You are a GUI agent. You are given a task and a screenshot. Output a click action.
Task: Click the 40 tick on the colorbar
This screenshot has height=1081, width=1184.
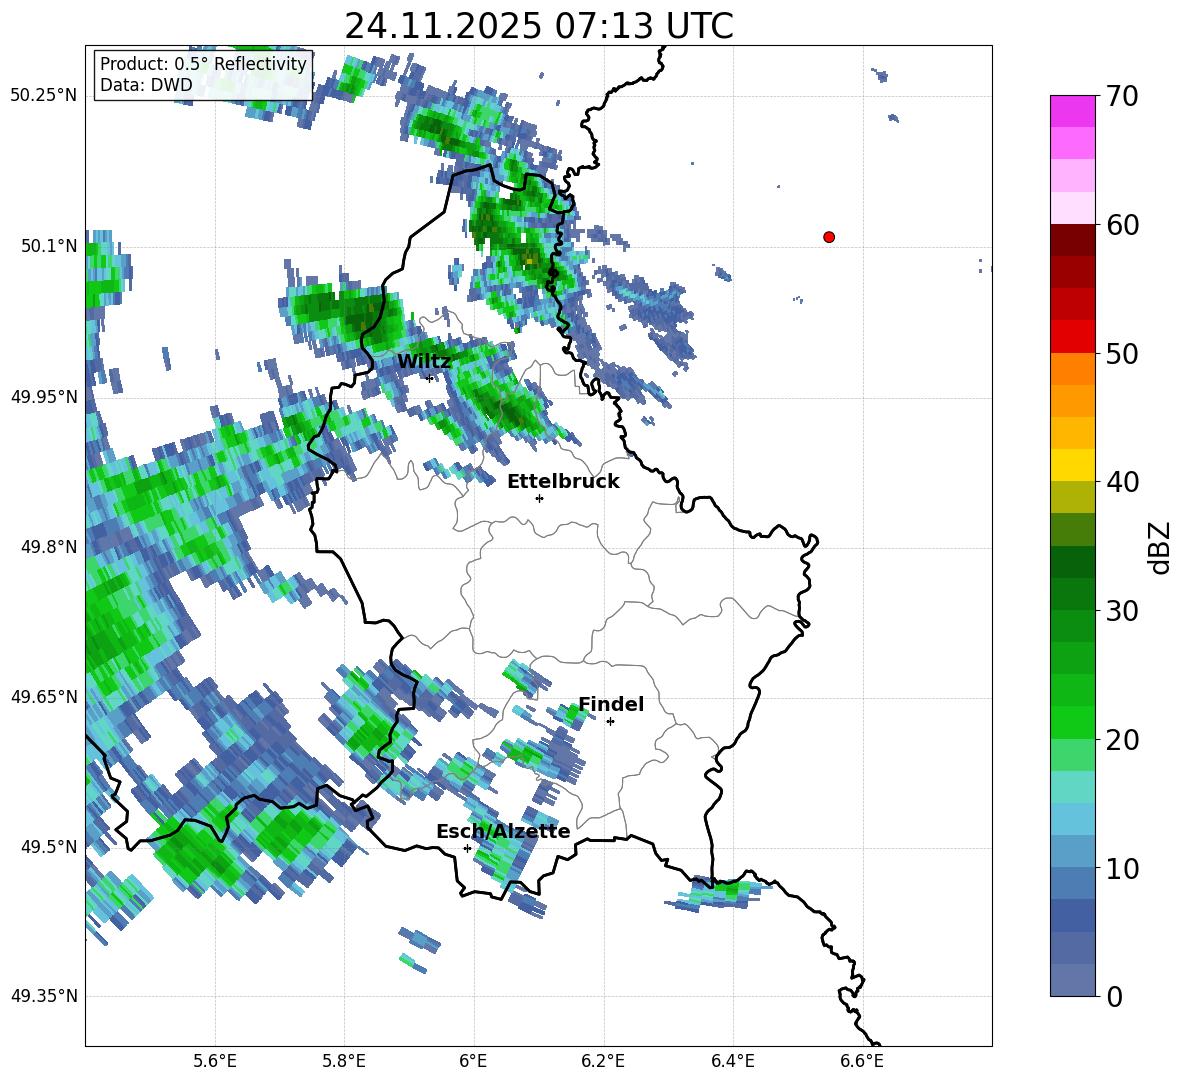pos(1122,482)
